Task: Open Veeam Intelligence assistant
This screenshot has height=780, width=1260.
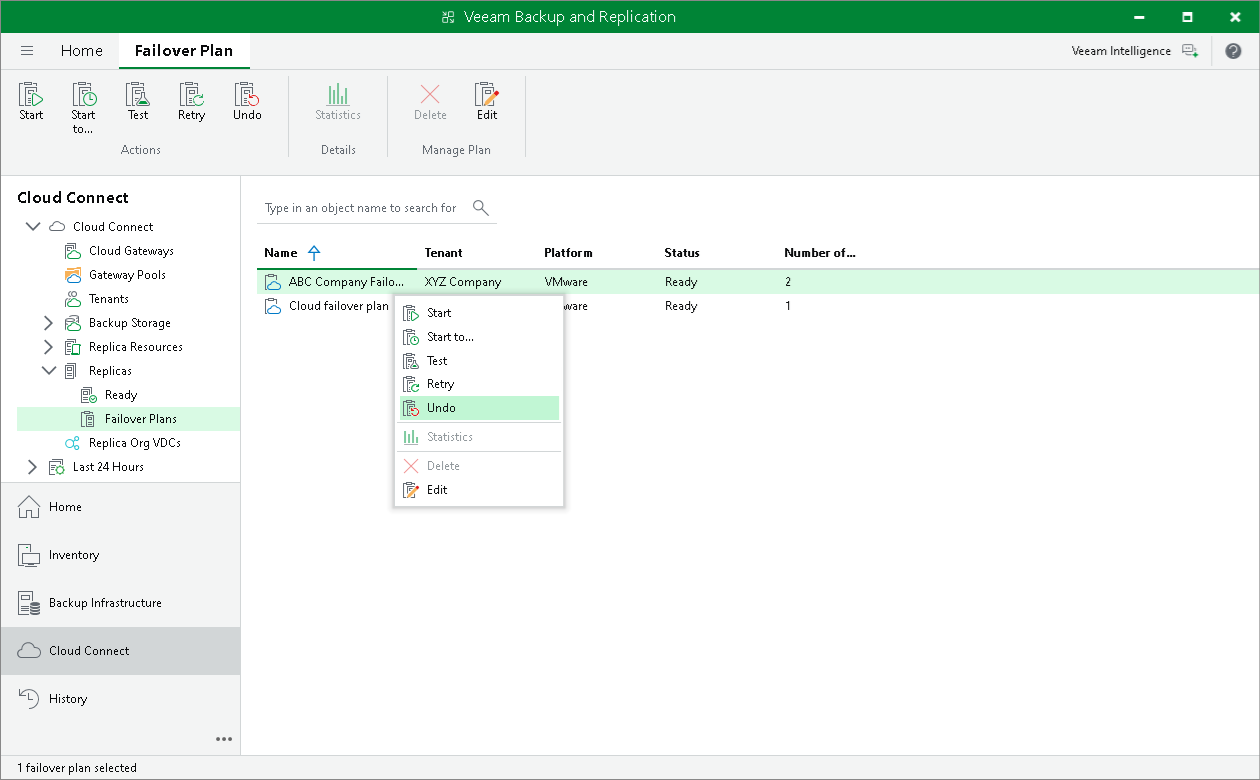Action: coord(1134,51)
